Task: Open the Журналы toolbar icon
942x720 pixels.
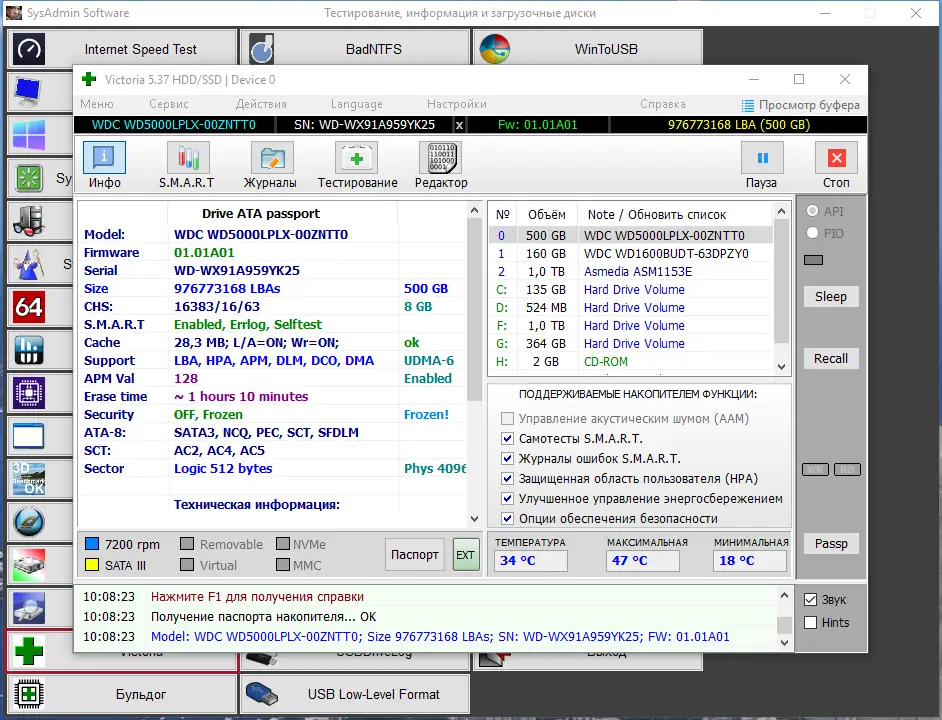Action: pyautogui.click(x=272, y=158)
